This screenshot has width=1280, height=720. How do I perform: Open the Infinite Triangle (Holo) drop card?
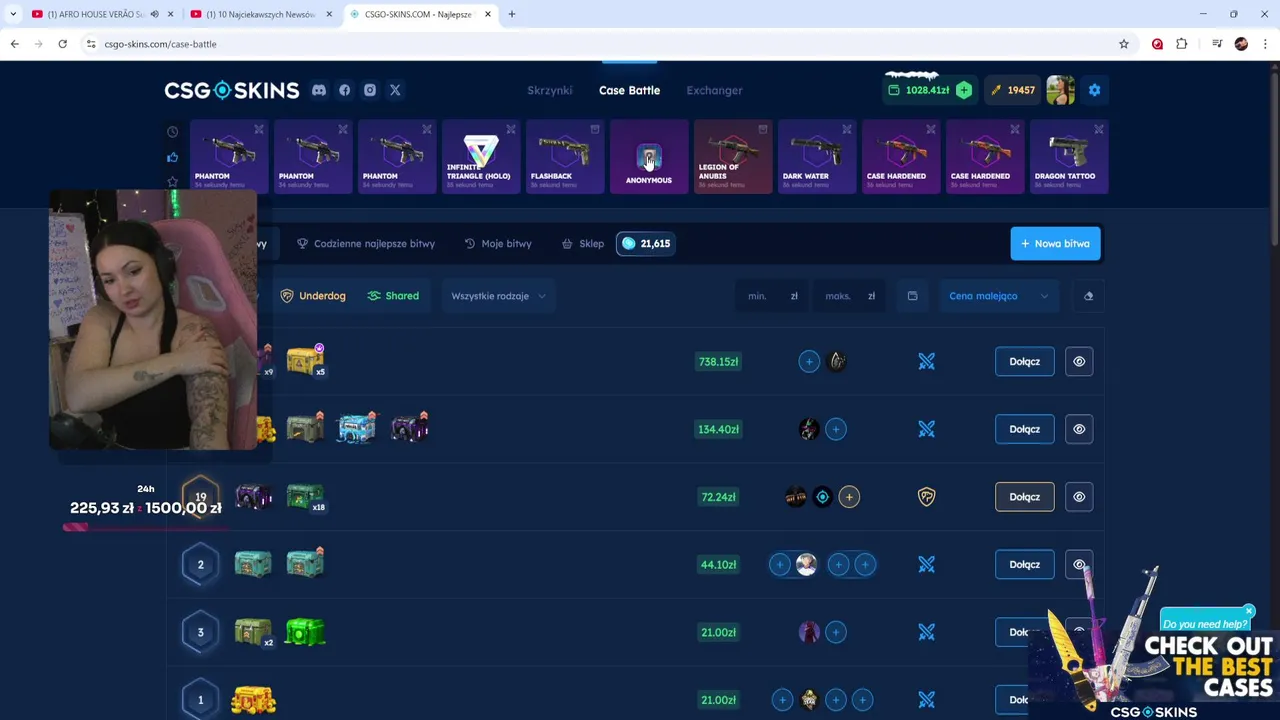481,156
